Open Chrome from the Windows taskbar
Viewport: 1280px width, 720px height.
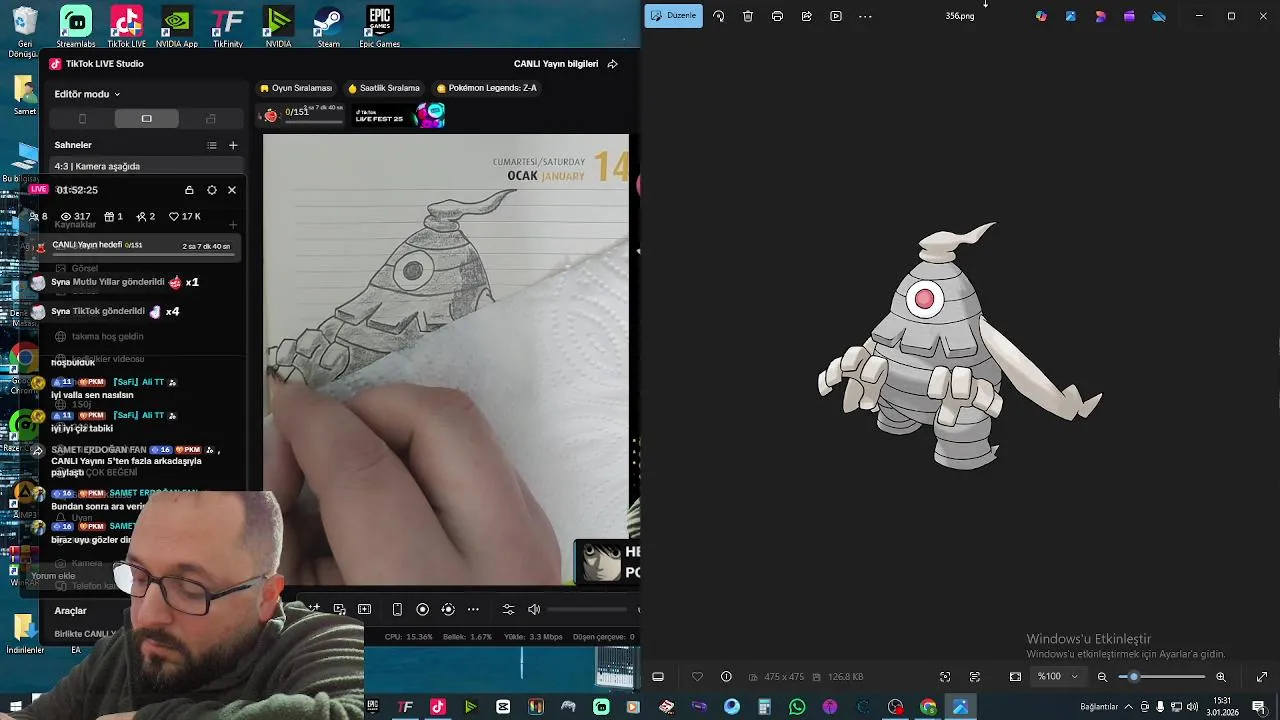(928, 707)
